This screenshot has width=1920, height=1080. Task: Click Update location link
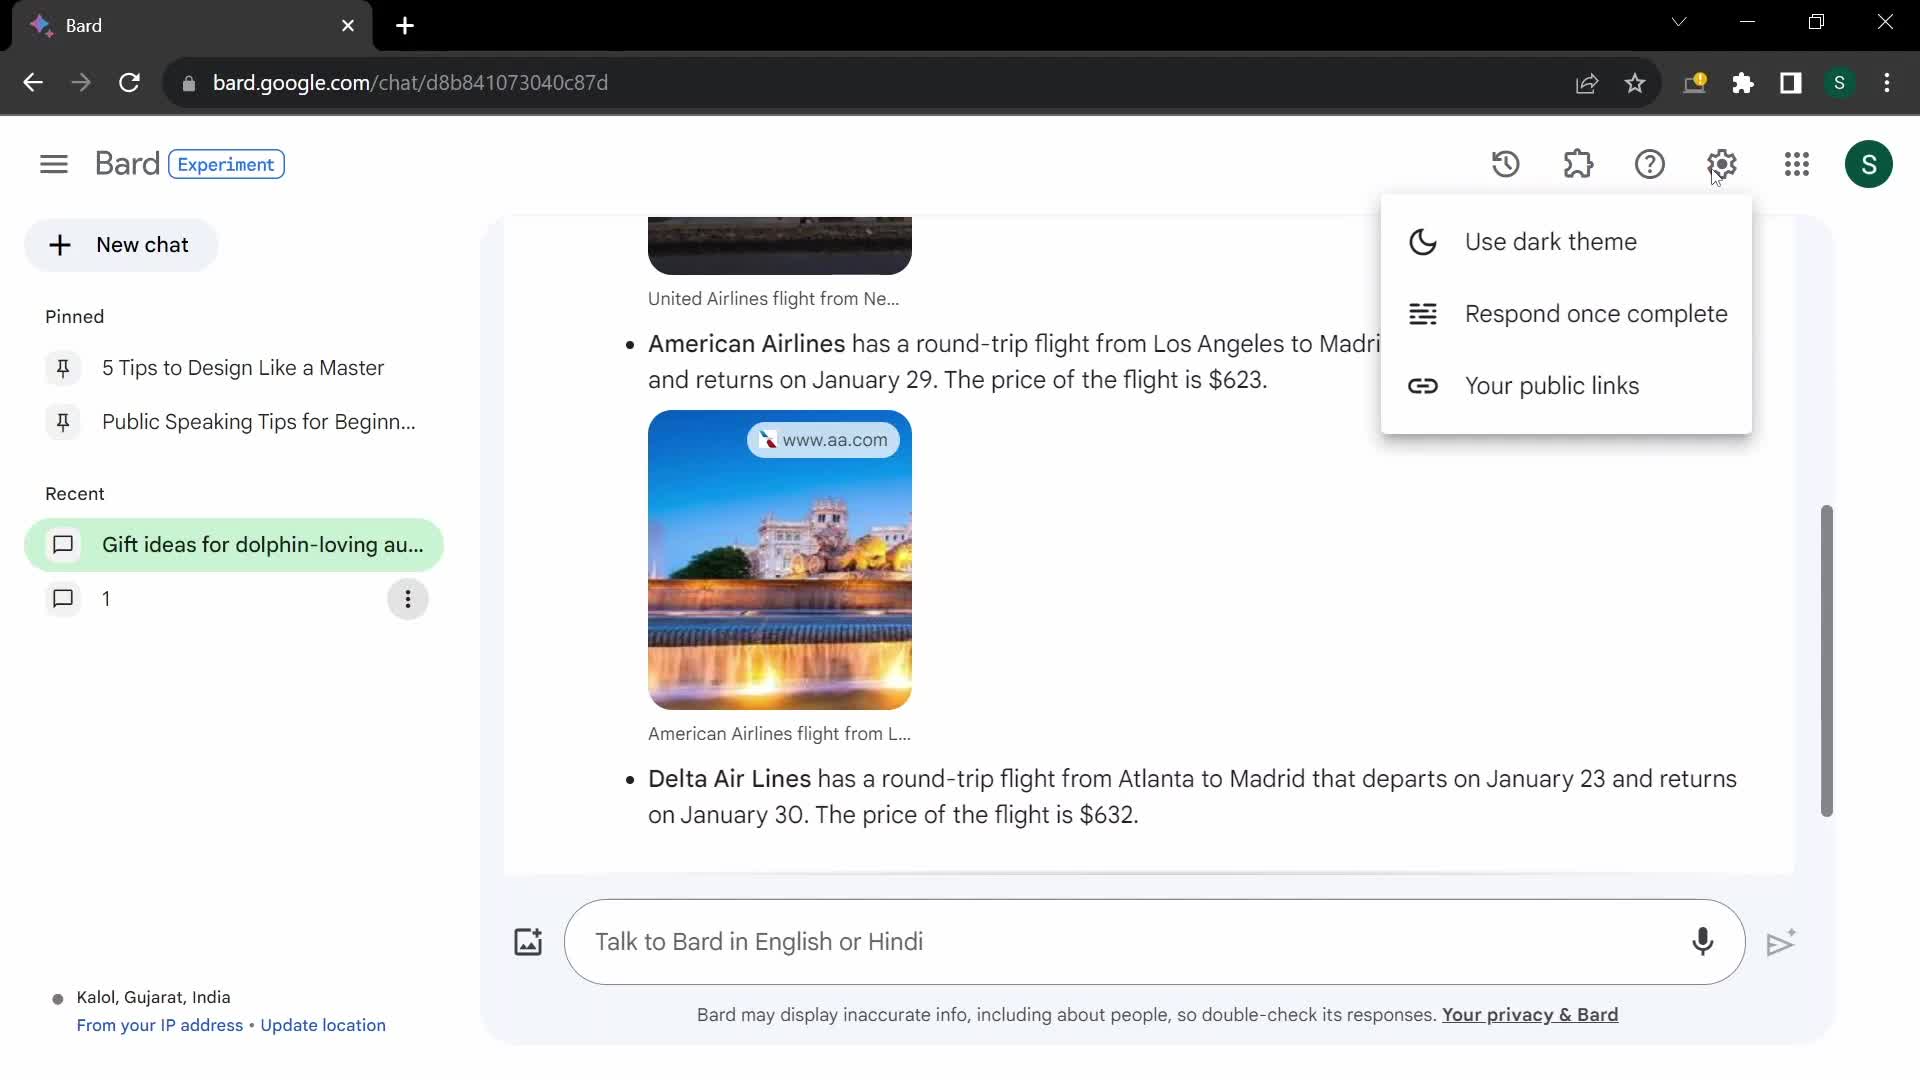pos(323,1025)
